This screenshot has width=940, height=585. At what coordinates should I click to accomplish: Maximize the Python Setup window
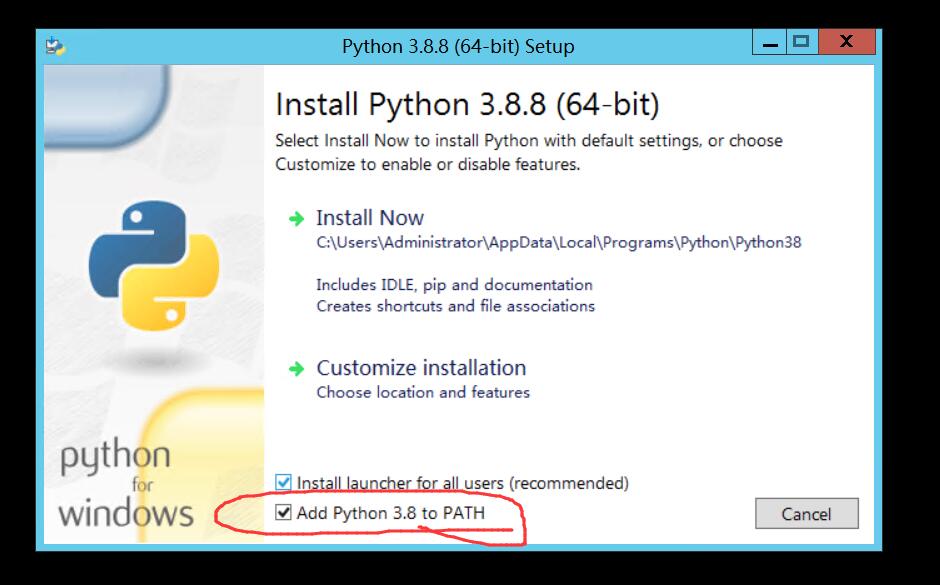(800, 42)
